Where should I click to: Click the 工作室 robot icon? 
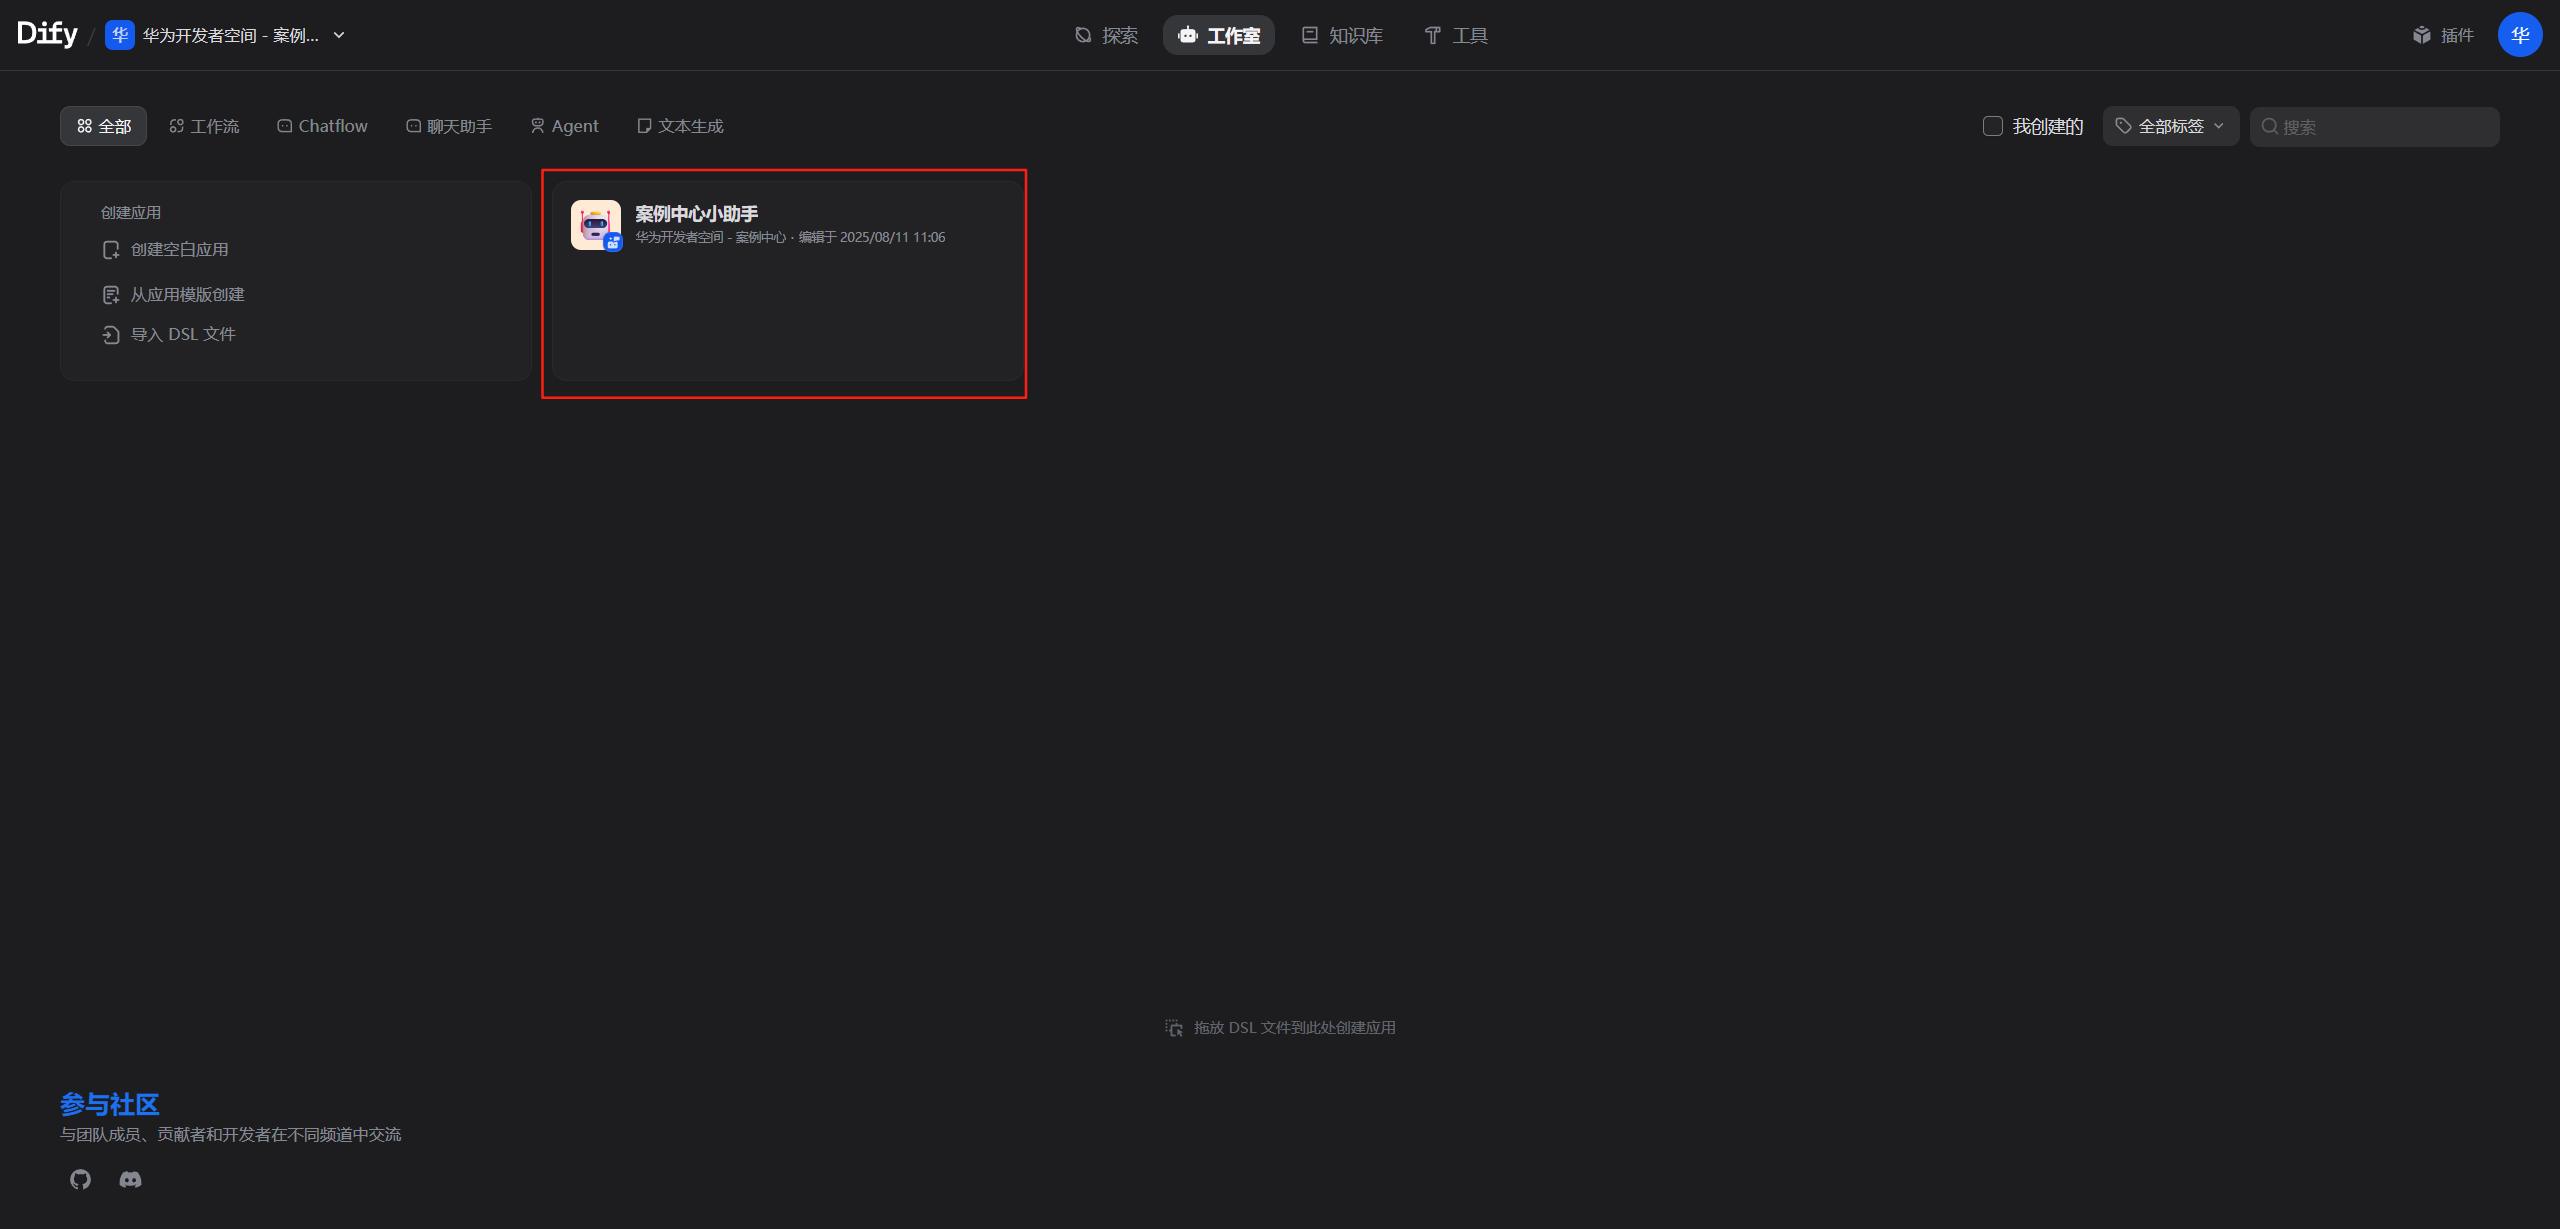click(1187, 35)
